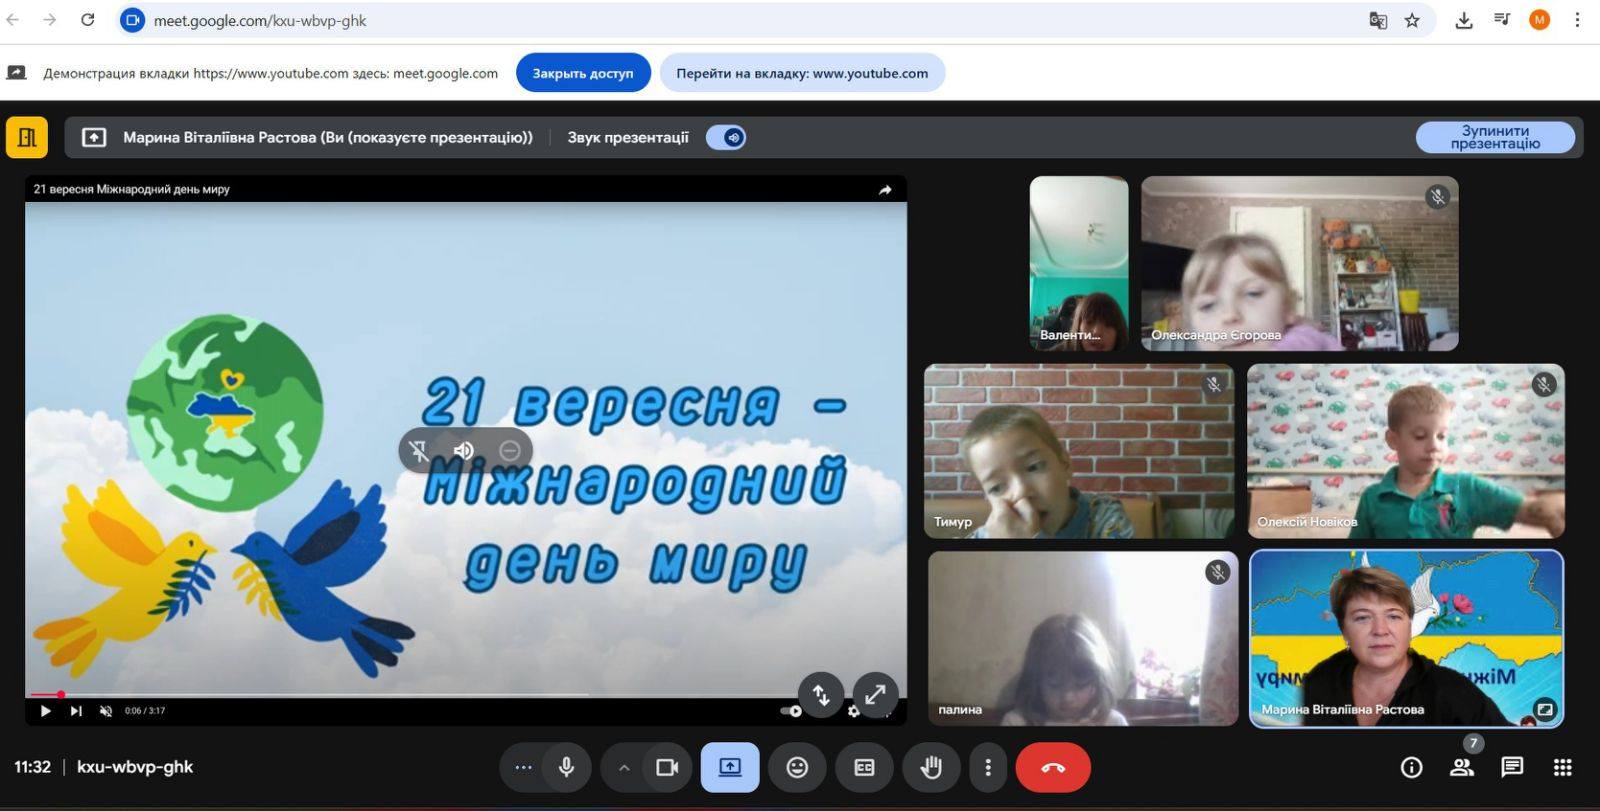Toggle the microphone on or off
Viewport: 1600px width, 811px height.
pyautogui.click(x=566, y=767)
